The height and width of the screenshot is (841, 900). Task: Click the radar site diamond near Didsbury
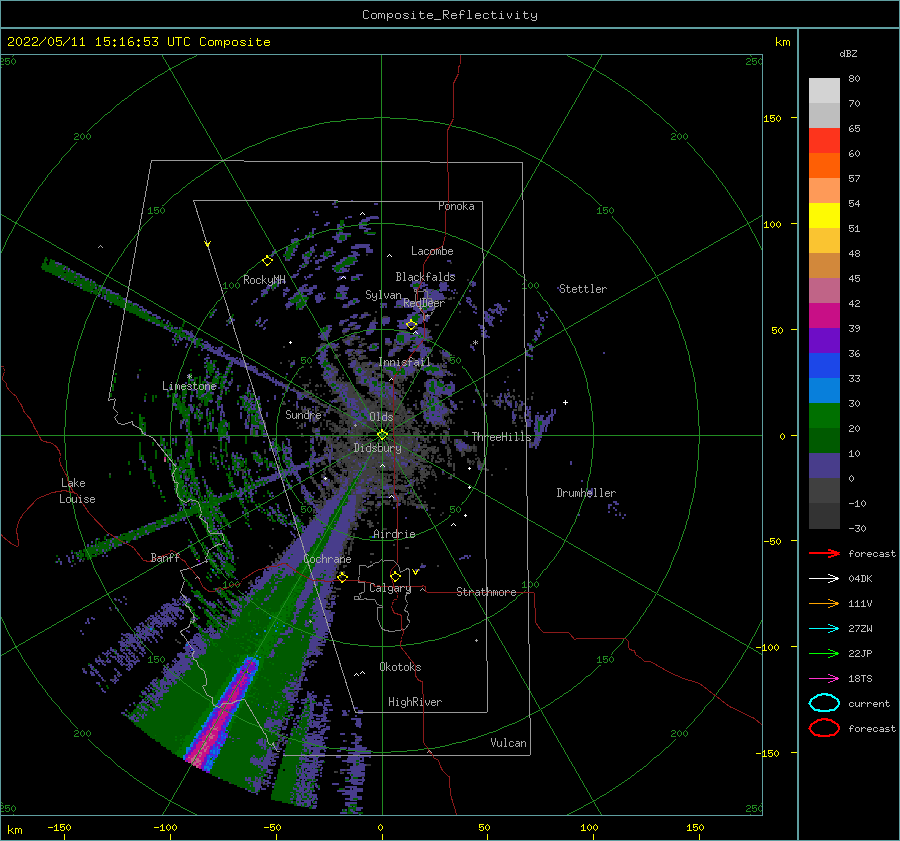click(382, 435)
